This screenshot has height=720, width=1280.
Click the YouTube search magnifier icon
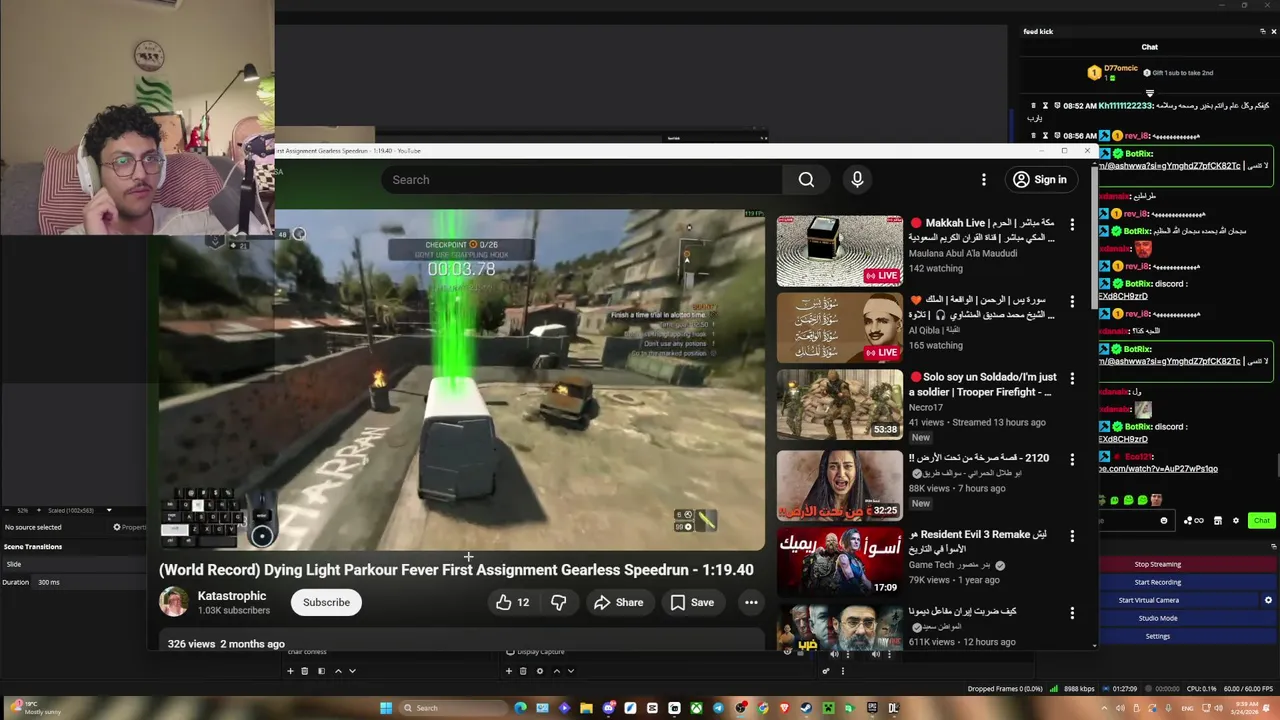[806, 180]
